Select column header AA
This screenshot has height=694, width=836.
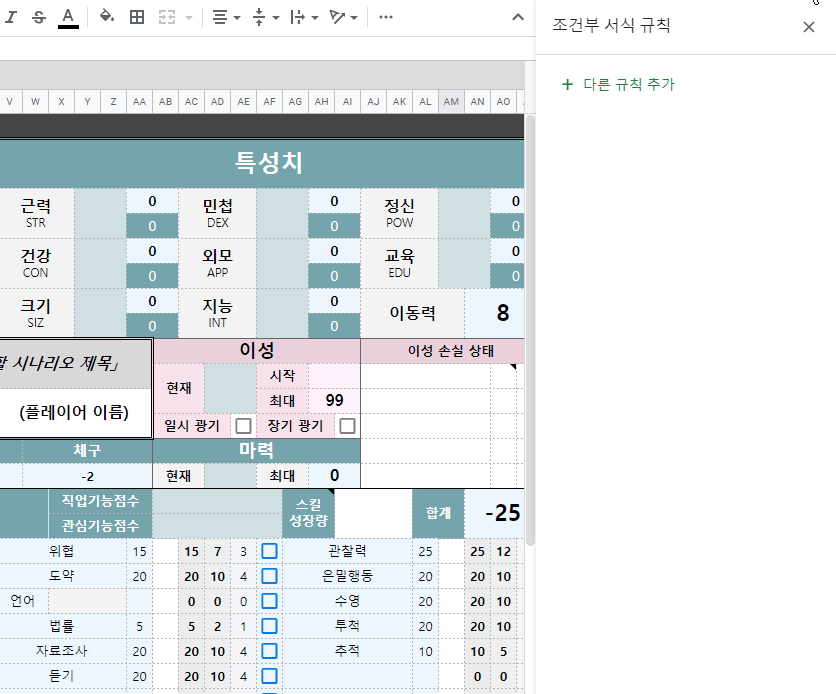(x=139, y=101)
